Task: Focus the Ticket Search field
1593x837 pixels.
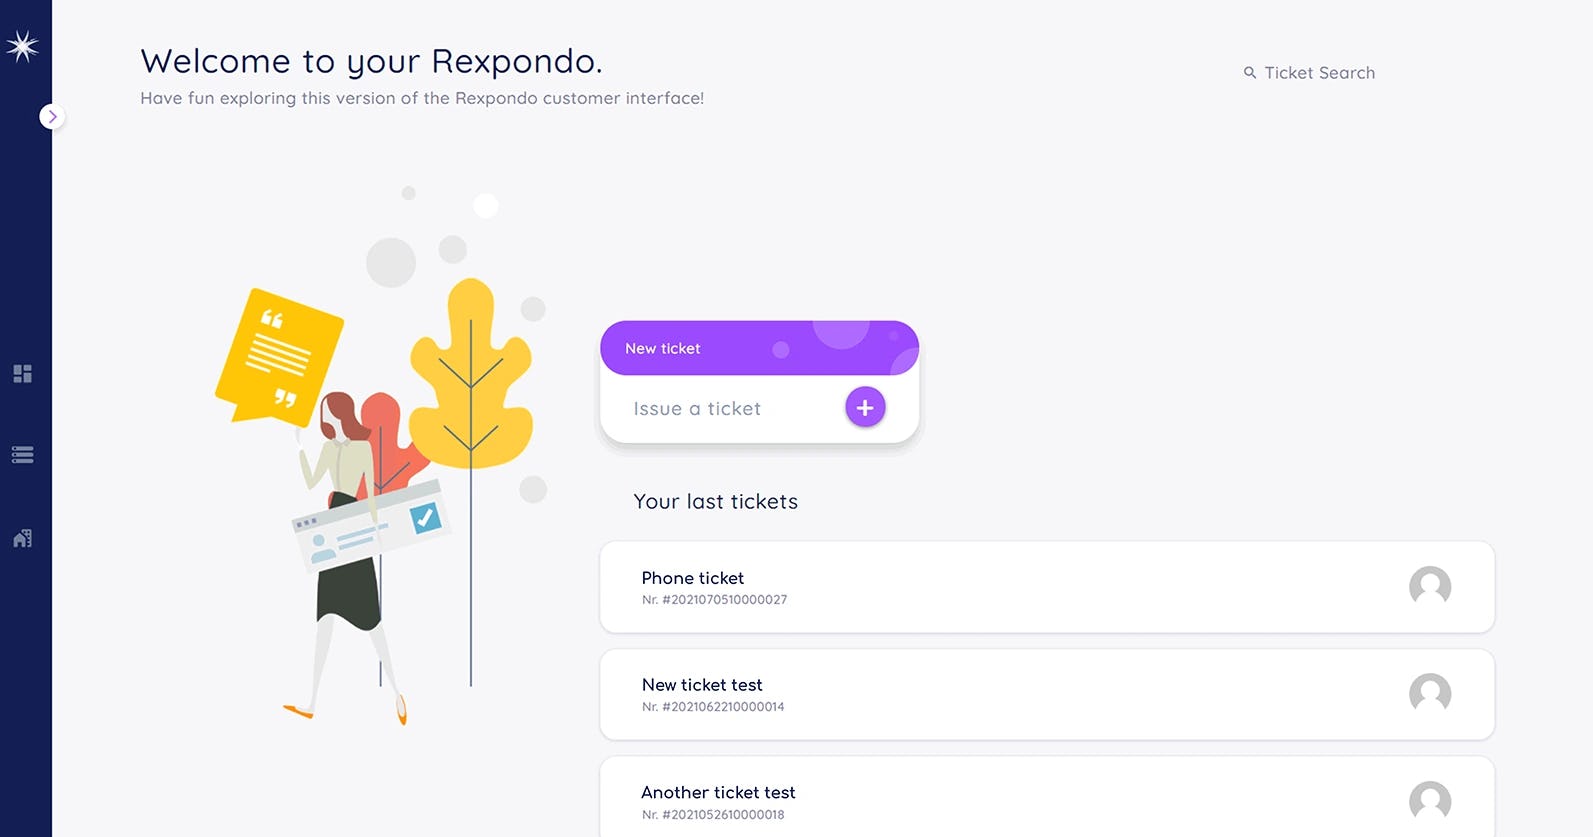Action: click(1319, 73)
